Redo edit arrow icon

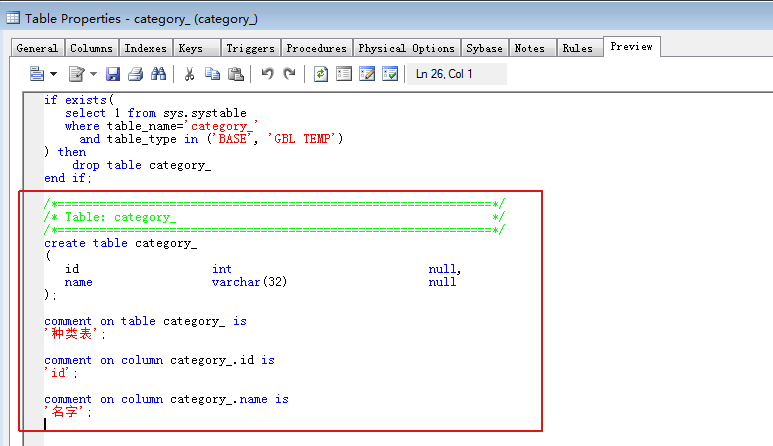pos(289,74)
